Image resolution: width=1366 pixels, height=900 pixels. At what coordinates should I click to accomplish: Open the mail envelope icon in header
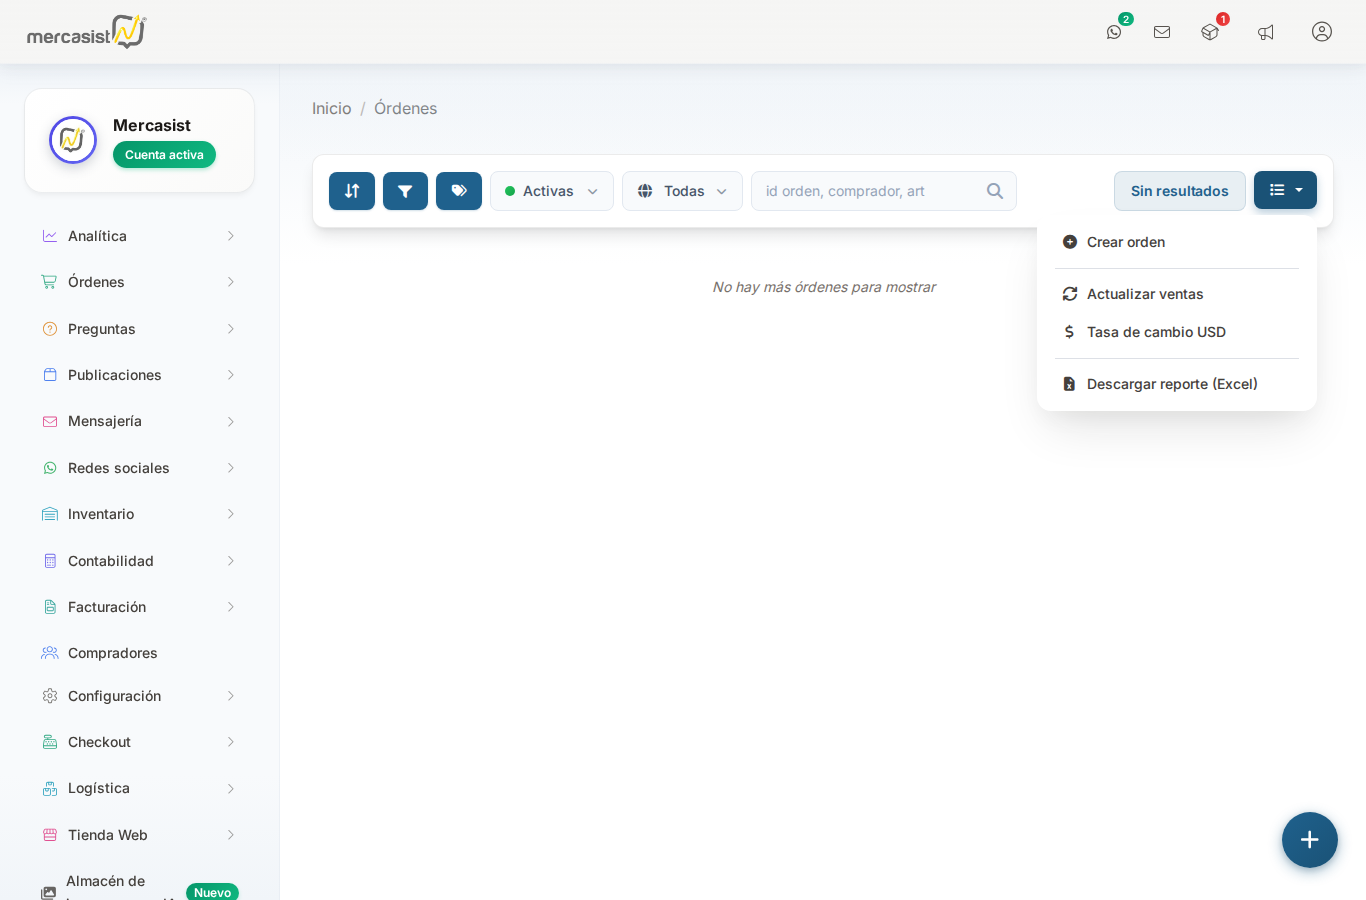pos(1162,32)
